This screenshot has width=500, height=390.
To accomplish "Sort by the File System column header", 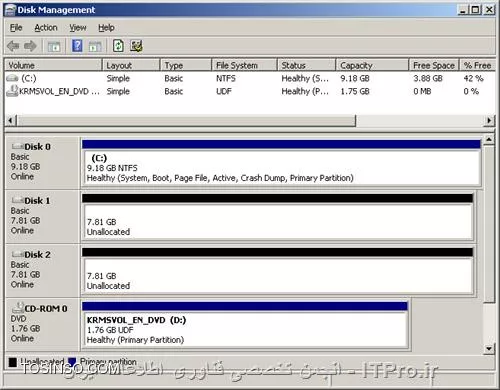I will coord(244,65).
